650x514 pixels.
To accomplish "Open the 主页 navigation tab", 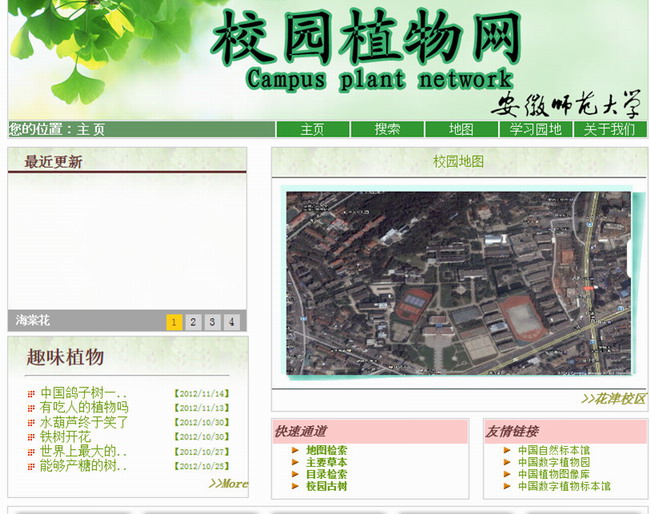I will point(312,129).
